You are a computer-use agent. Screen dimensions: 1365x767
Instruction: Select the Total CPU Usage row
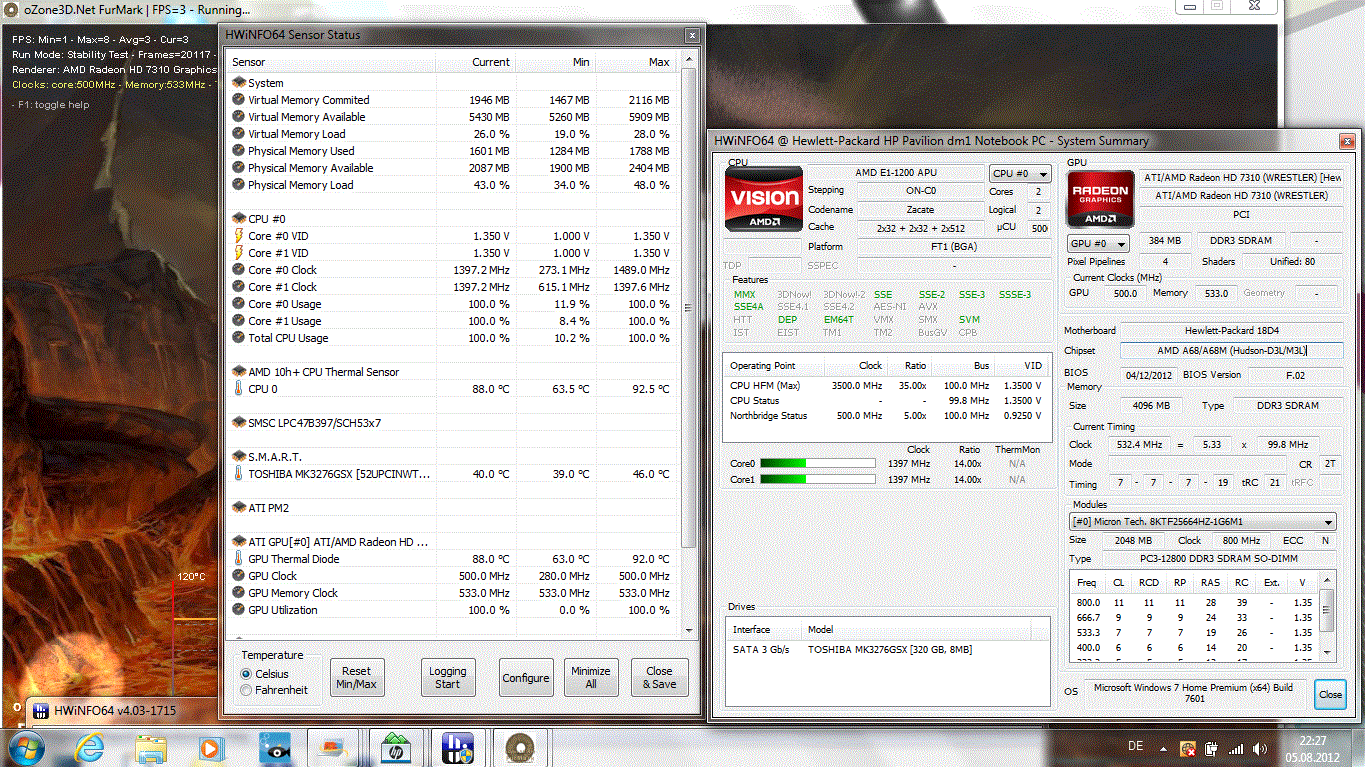453,338
